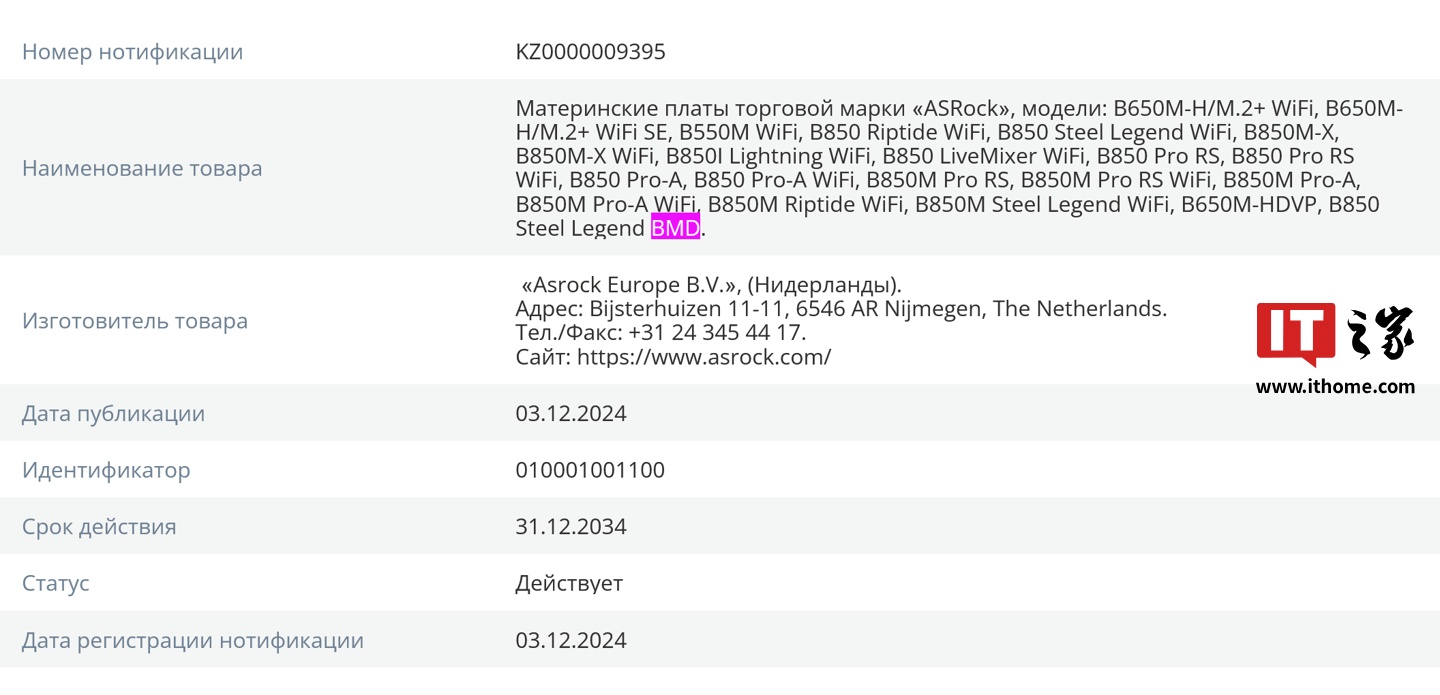Click the 'Дата регистрации нотификации' label

(193, 640)
